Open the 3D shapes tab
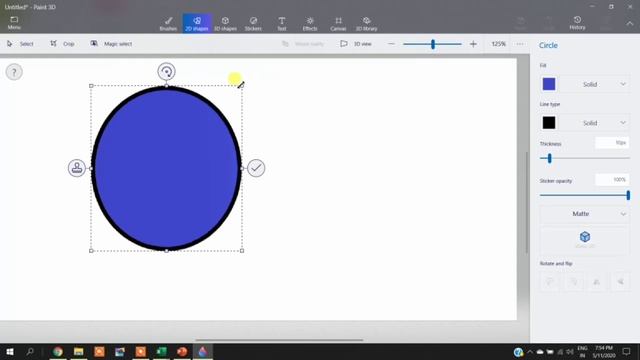Screen dimensions: 640x360 click(x=225, y=24)
